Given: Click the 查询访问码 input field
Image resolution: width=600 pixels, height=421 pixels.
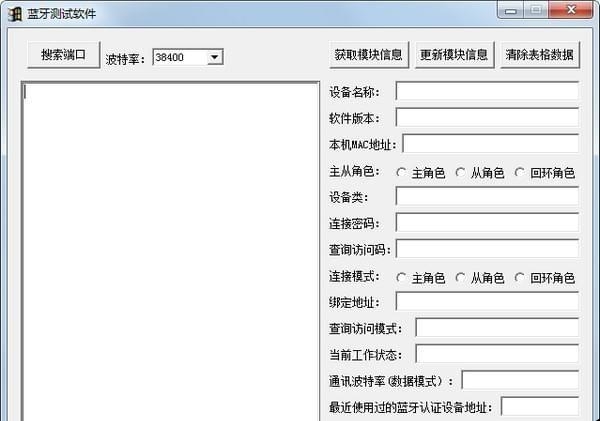Looking at the screenshot, I should (487, 249).
